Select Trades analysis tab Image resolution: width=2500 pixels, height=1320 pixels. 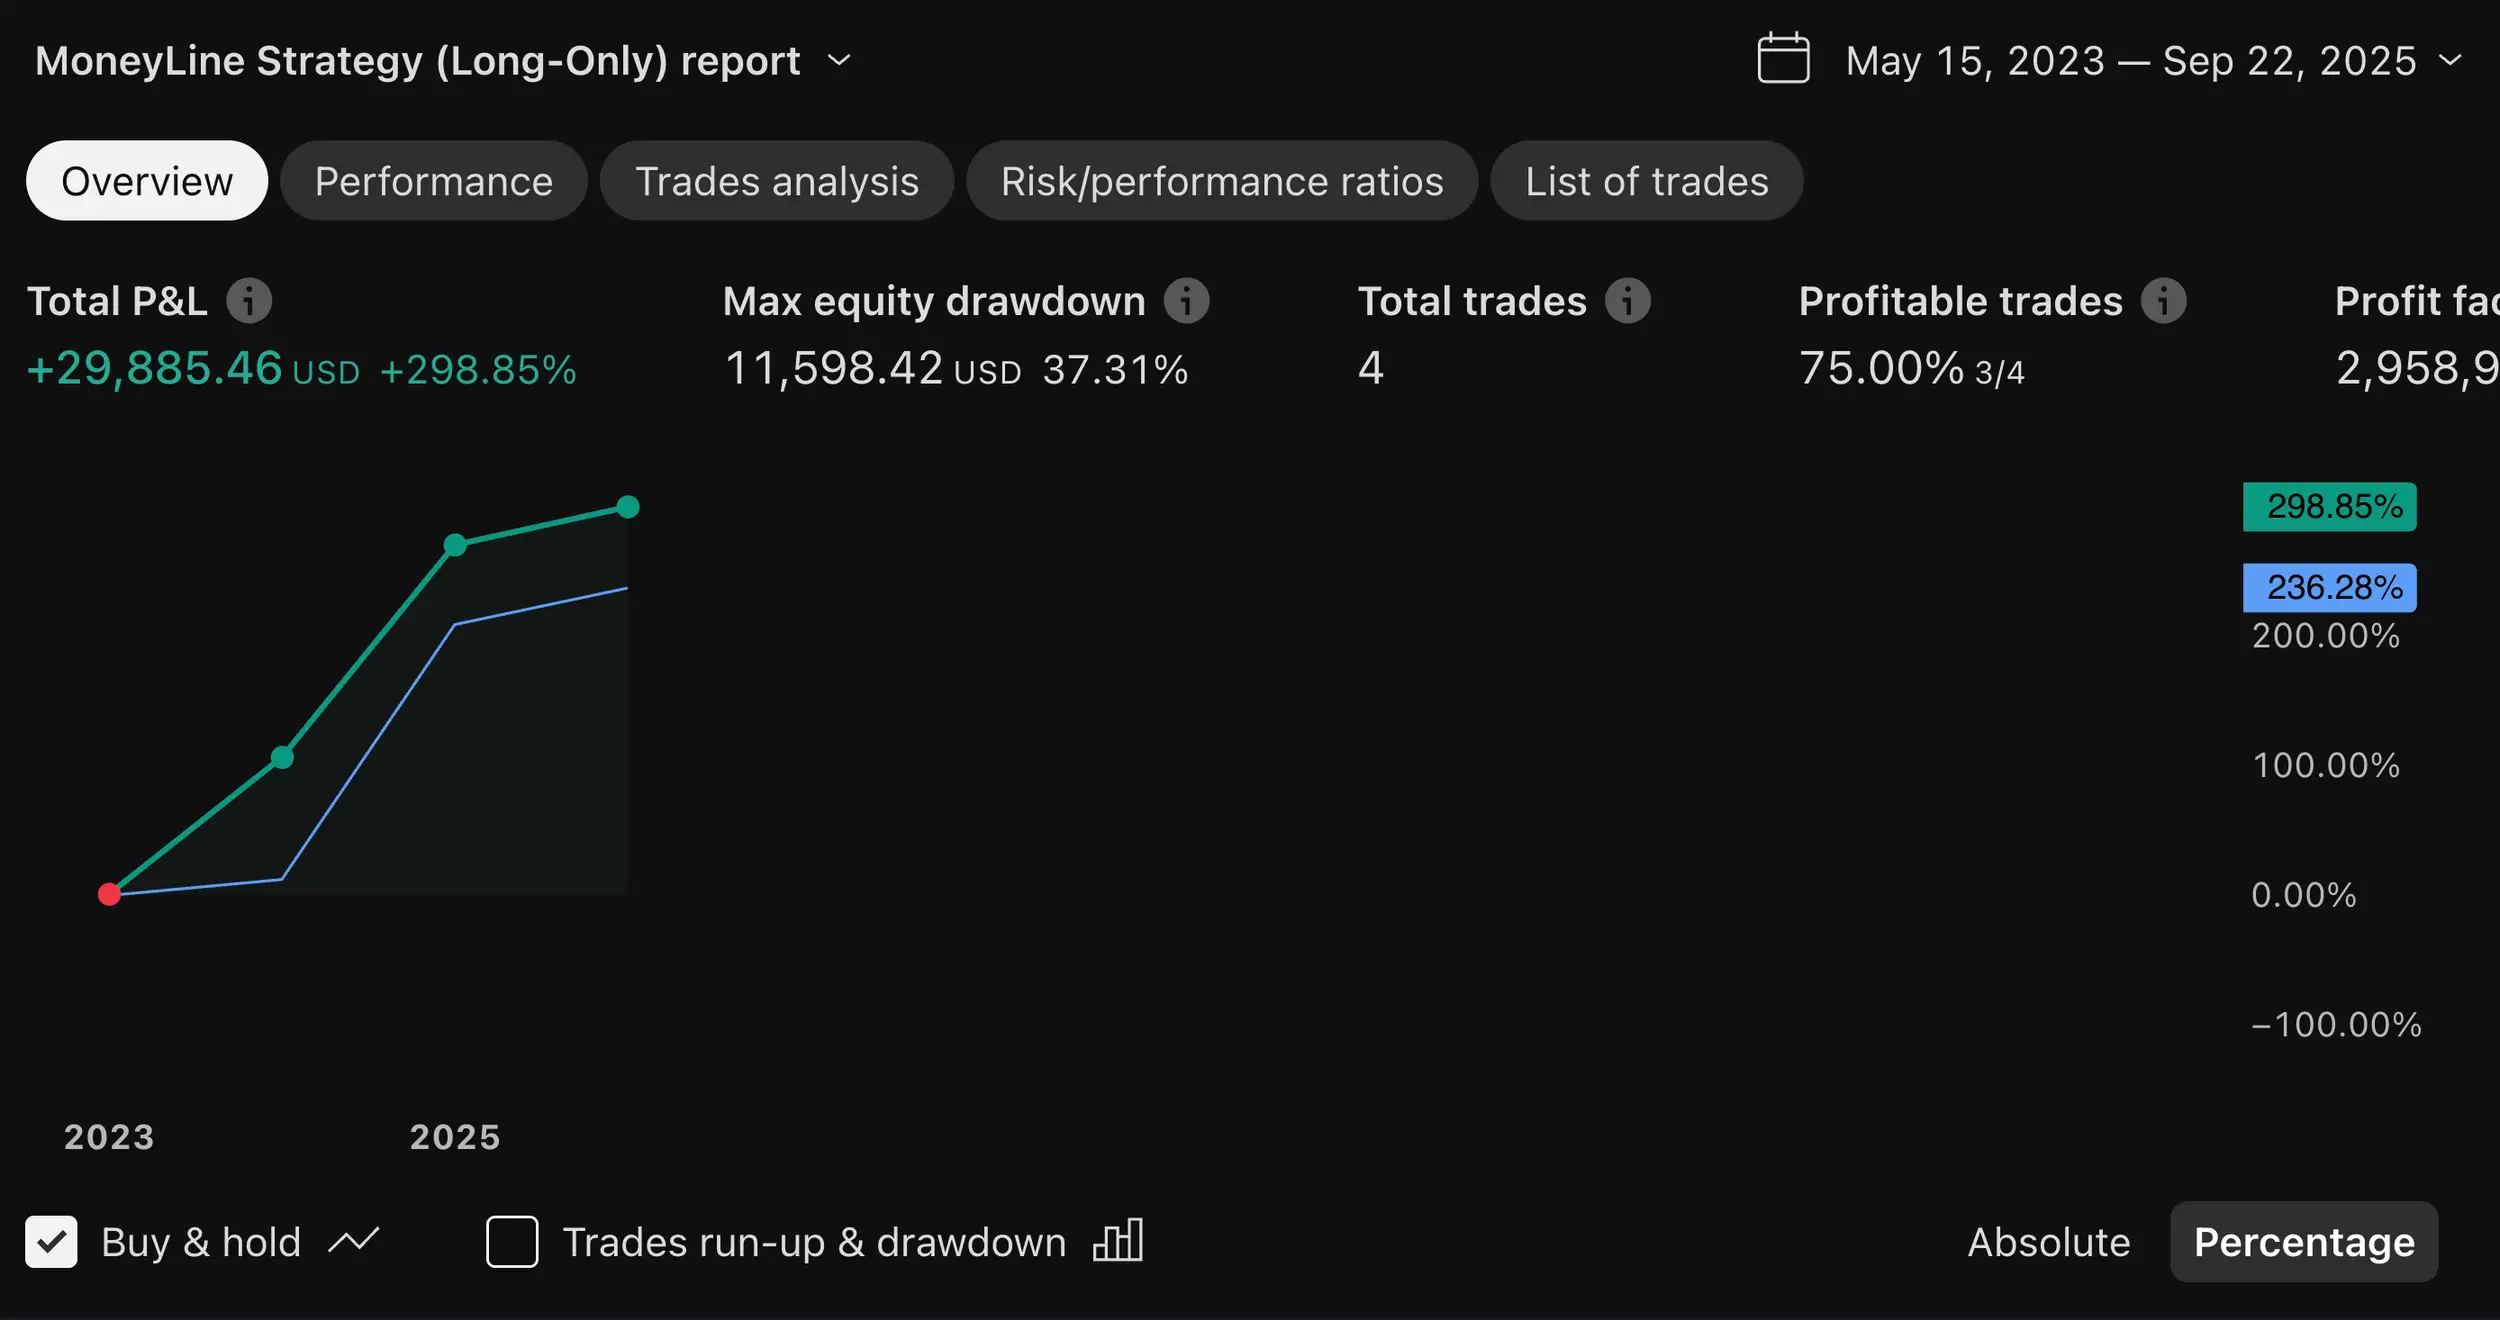coord(776,181)
